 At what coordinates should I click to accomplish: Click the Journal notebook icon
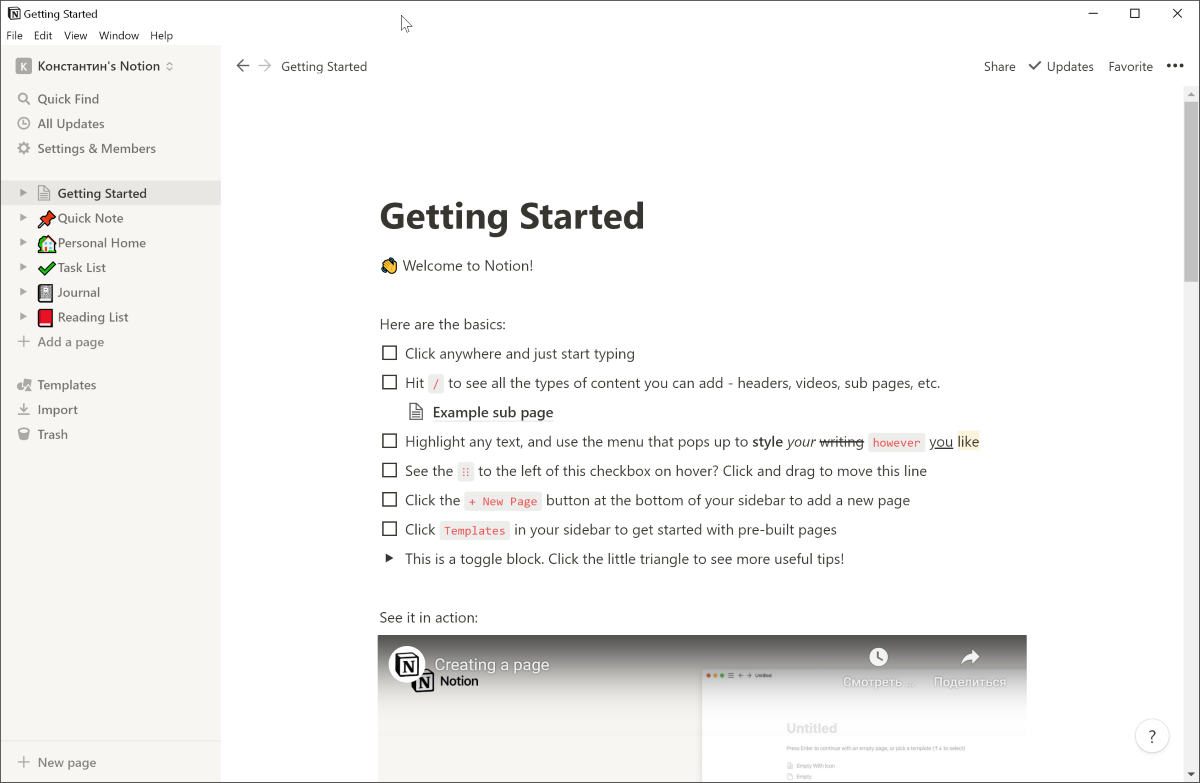coord(45,292)
